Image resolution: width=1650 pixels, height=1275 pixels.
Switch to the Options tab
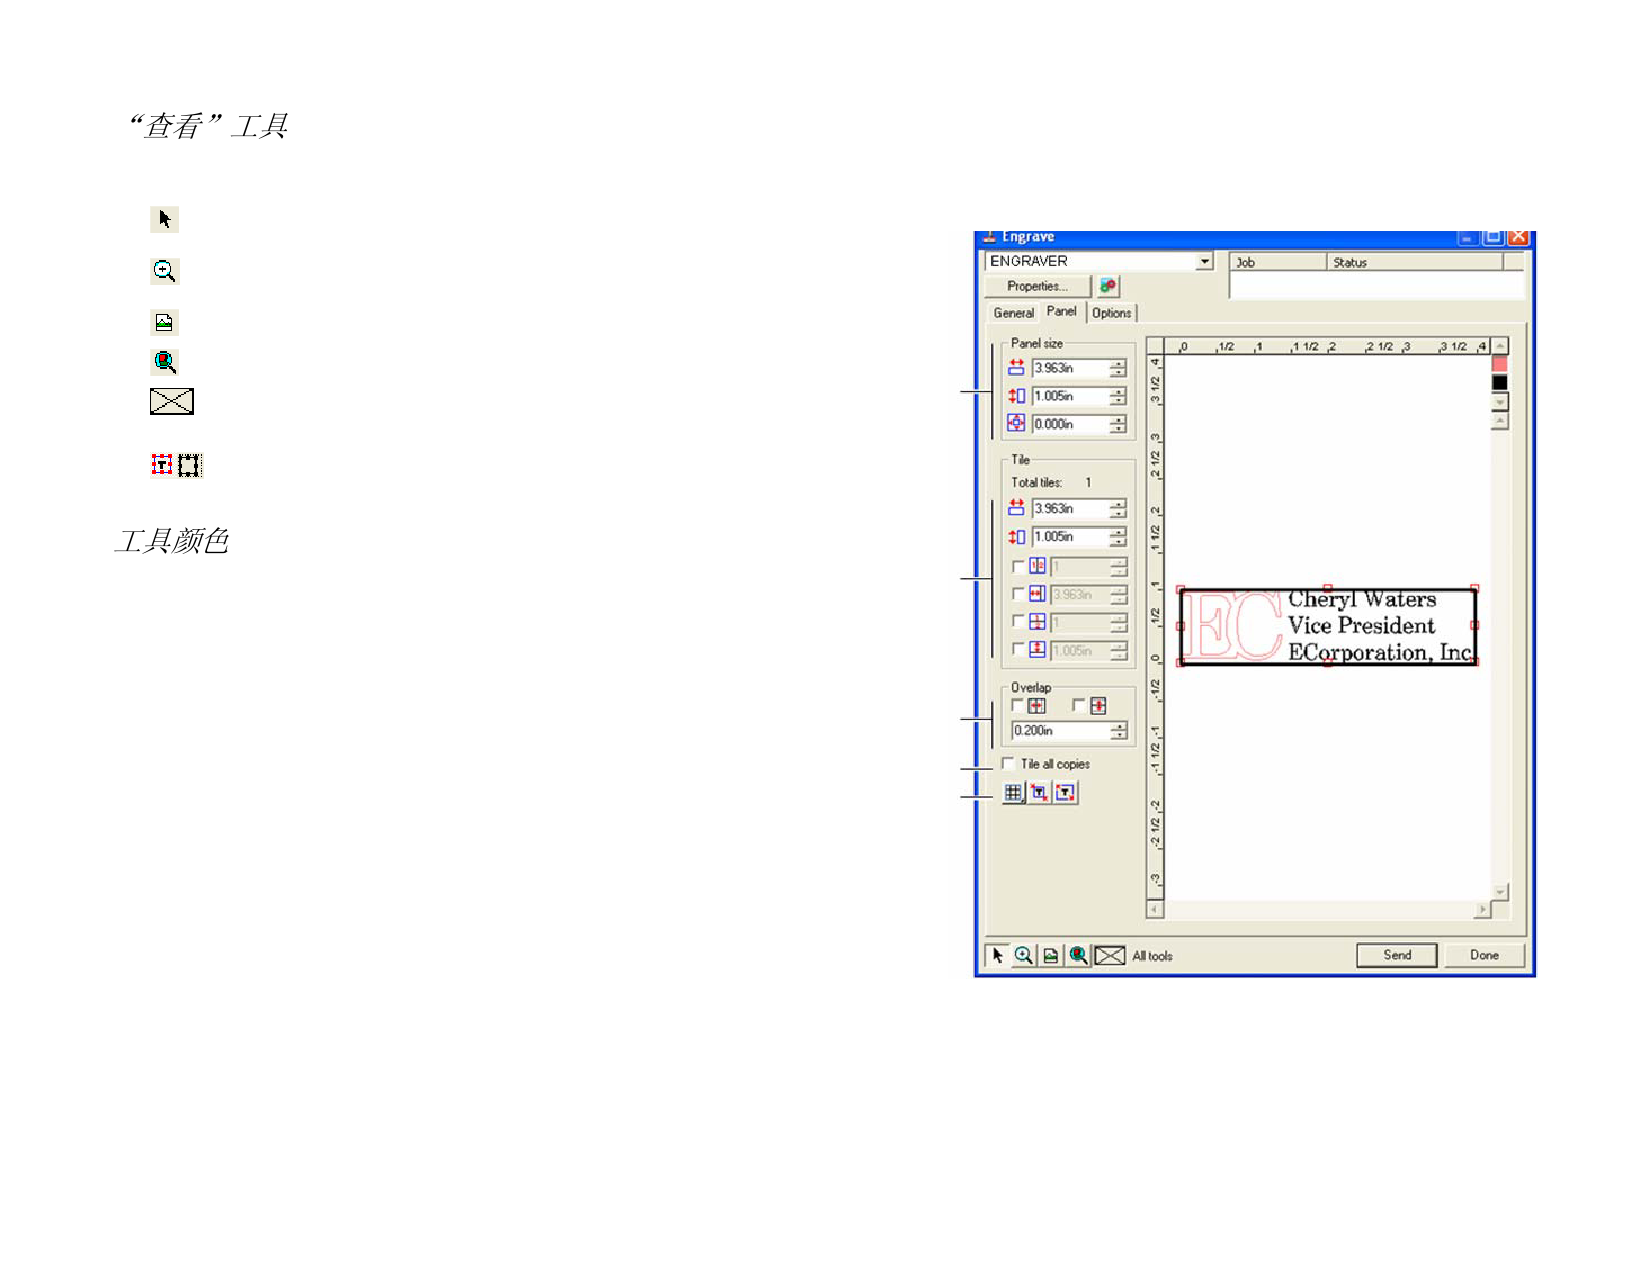tap(1111, 313)
